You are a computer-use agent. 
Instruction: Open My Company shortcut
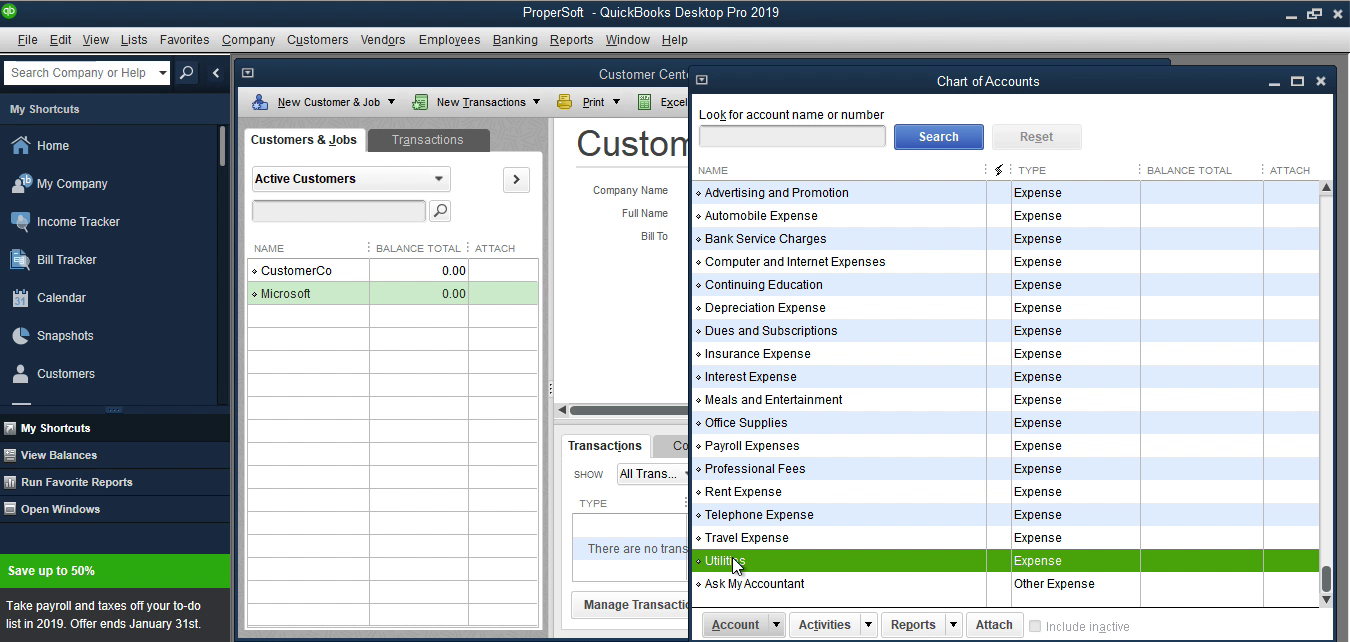pos(58,184)
